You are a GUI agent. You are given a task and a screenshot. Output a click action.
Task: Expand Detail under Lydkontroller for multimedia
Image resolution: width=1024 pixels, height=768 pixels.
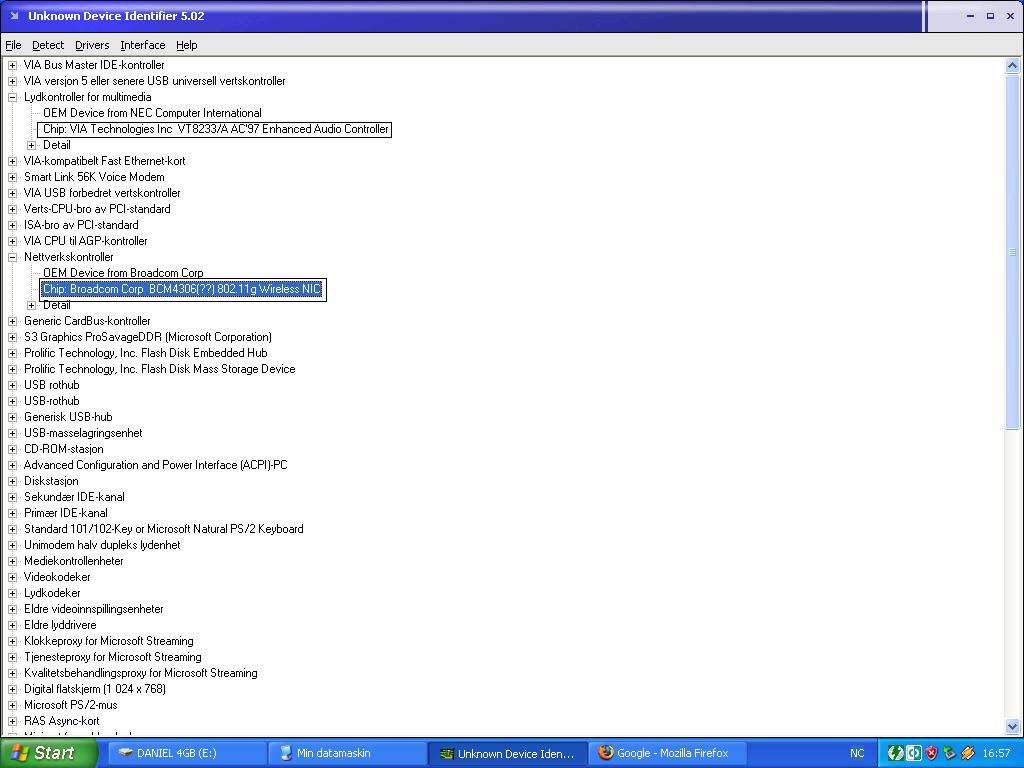[x=31, y=145]
